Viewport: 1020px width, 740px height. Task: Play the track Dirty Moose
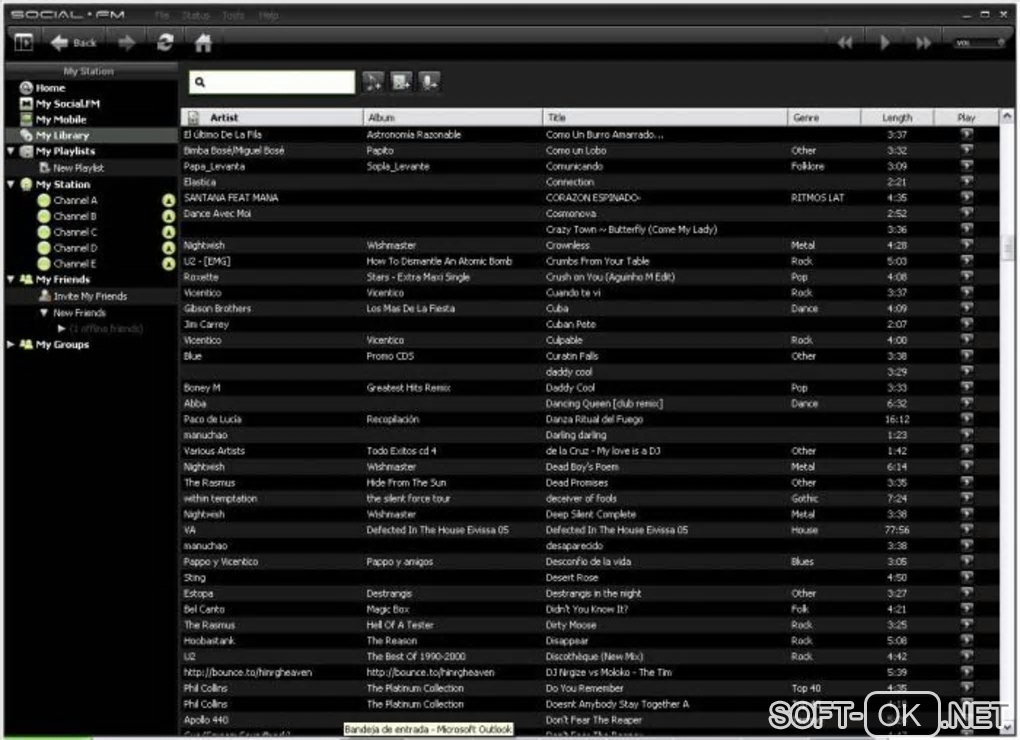click(967, 624)
